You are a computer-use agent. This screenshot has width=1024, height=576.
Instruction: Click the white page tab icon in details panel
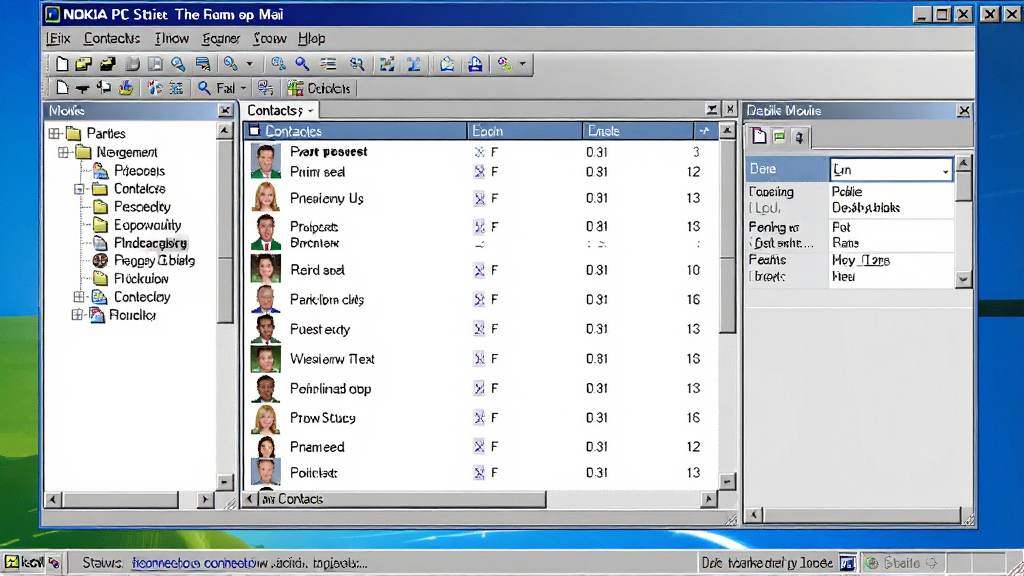click(x=759, y=136)
